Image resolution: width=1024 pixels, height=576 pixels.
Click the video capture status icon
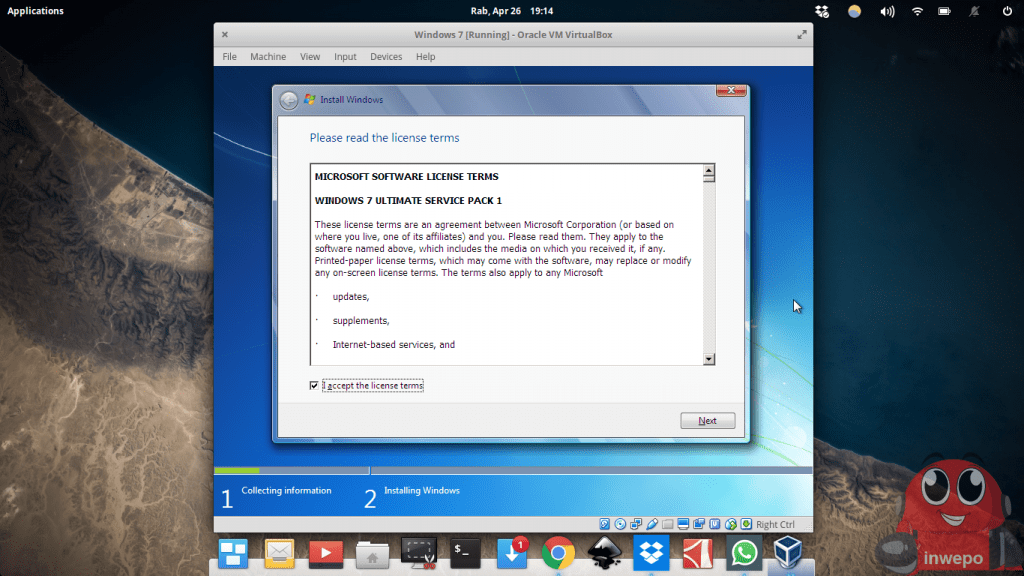(x=699, y=524)
